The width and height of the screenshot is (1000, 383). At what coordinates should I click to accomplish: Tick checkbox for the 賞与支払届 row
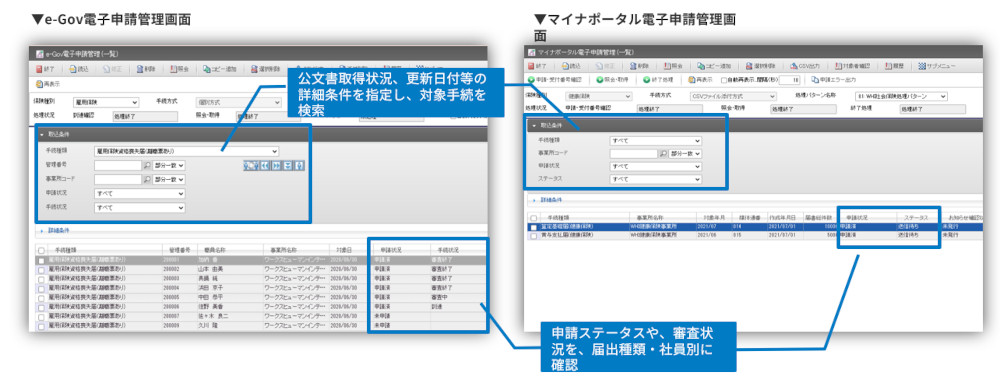[x=533, y=235]
